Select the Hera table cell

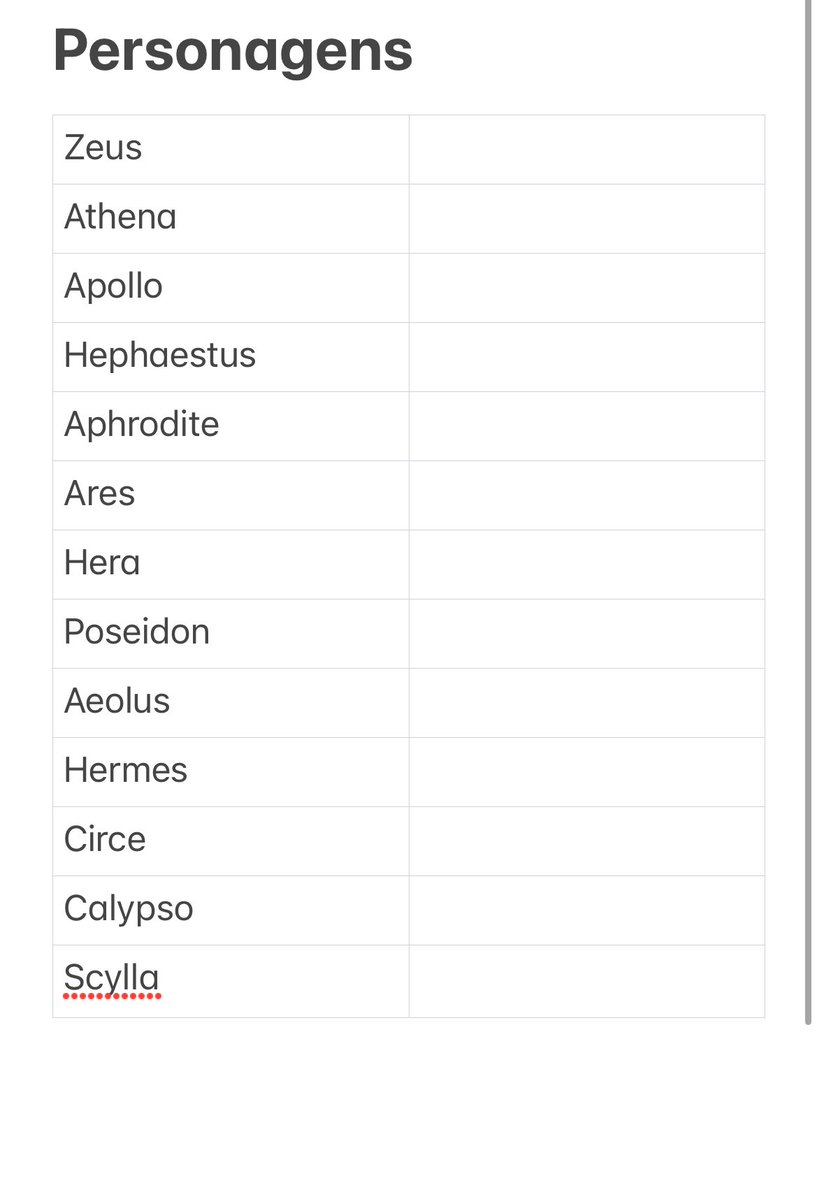231,564
